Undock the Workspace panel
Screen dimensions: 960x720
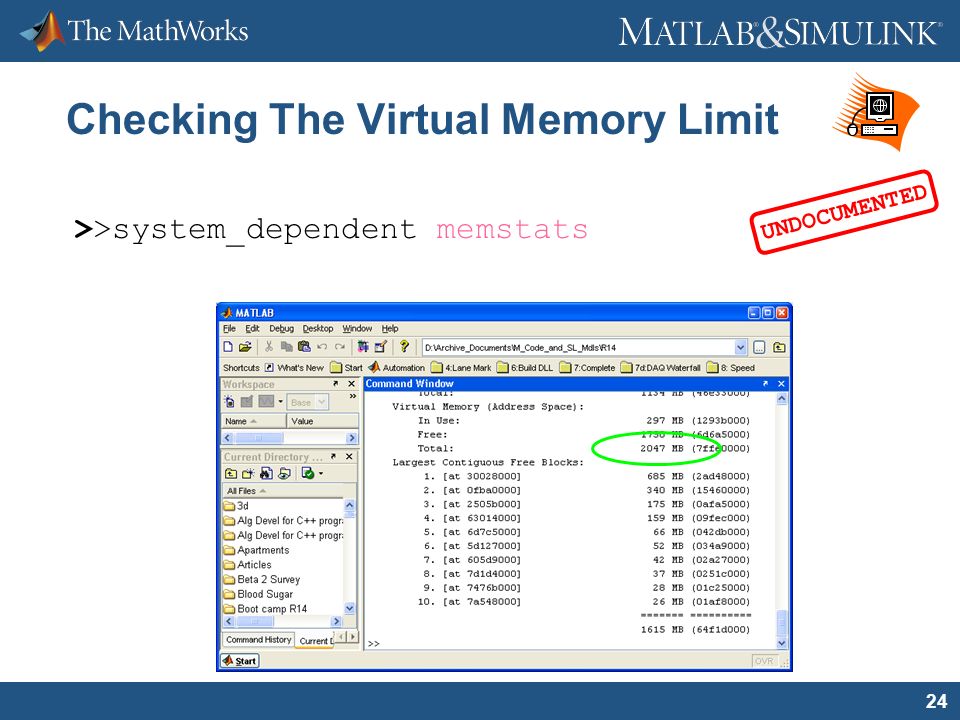(336, 384)
